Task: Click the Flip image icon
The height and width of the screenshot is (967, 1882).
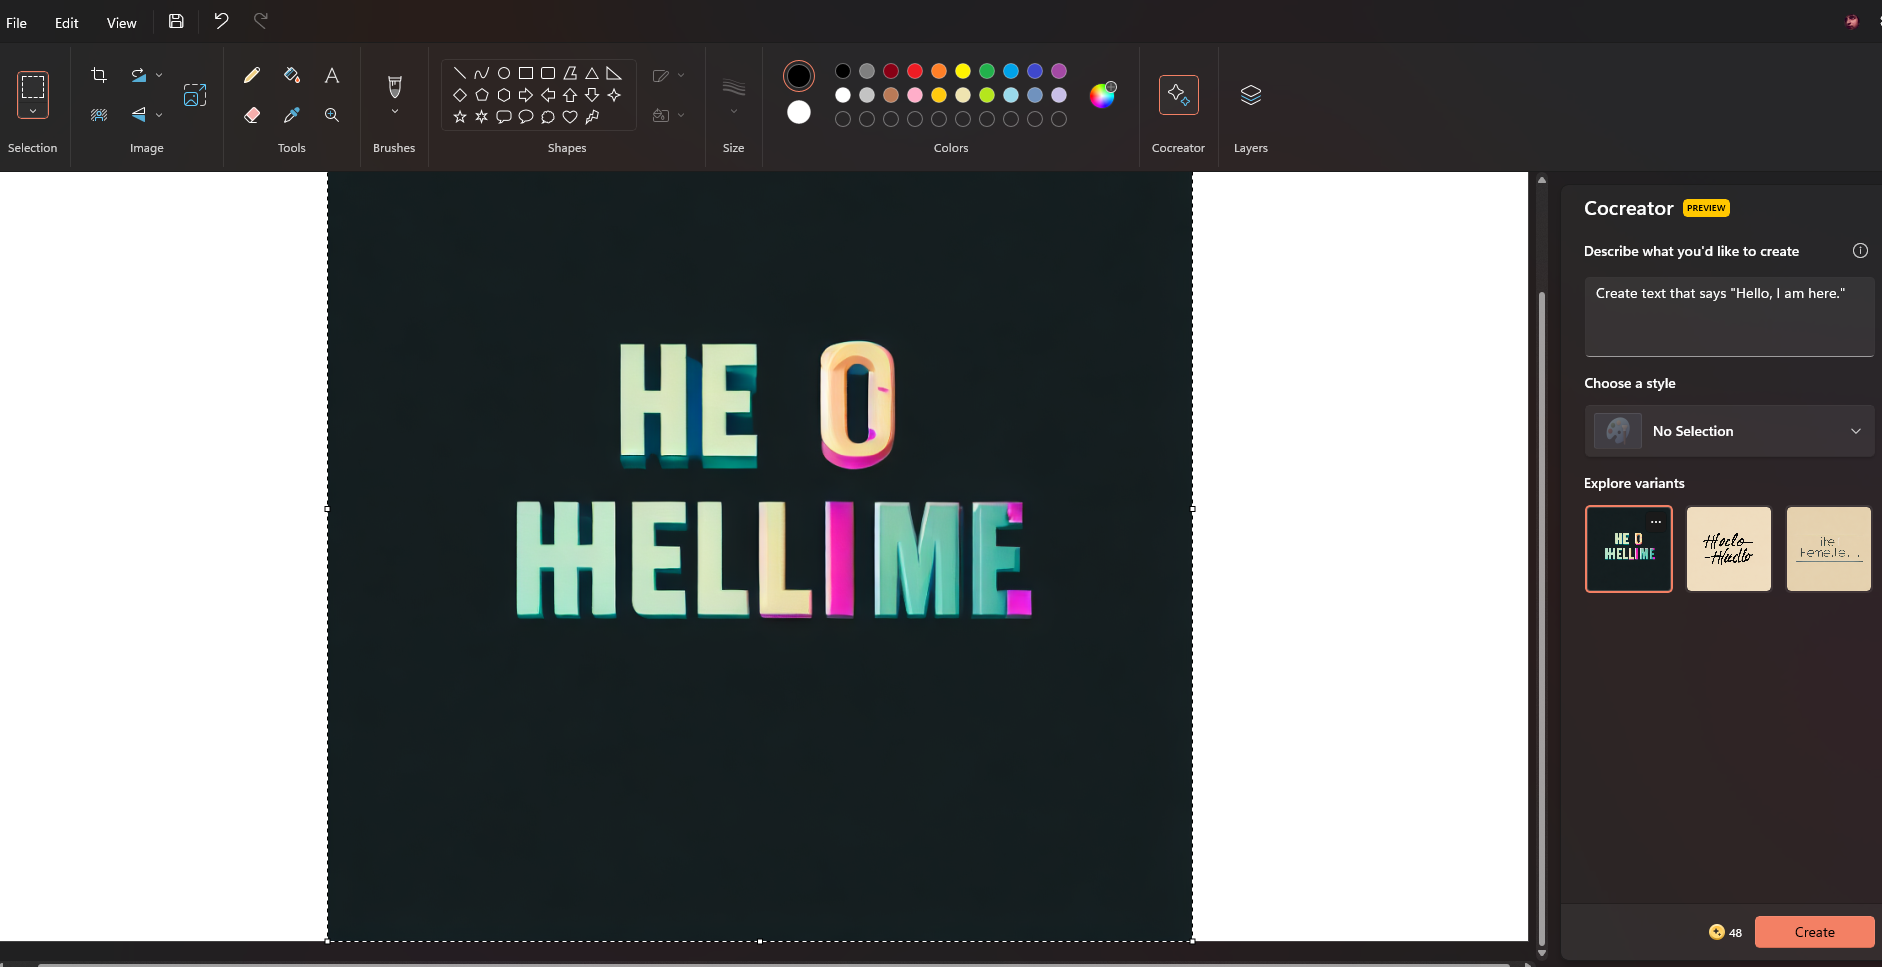Action: point(139,115)
